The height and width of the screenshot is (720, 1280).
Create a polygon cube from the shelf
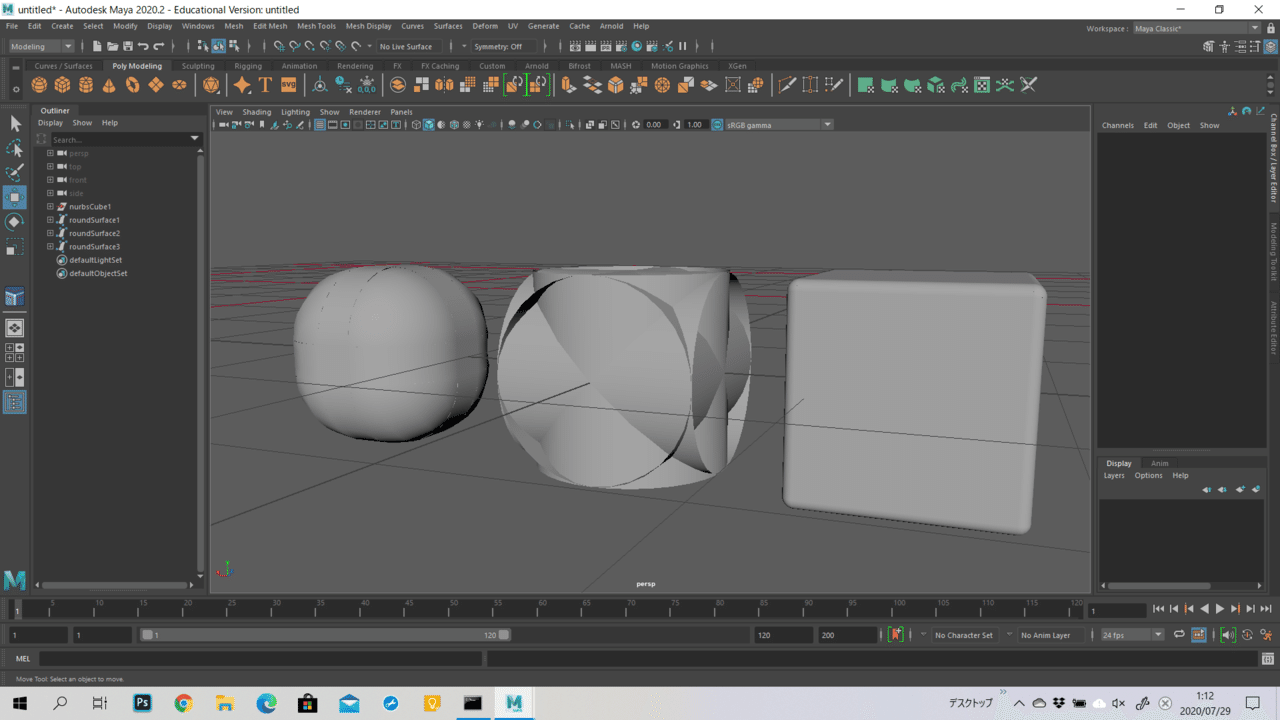tap(62, 86)
